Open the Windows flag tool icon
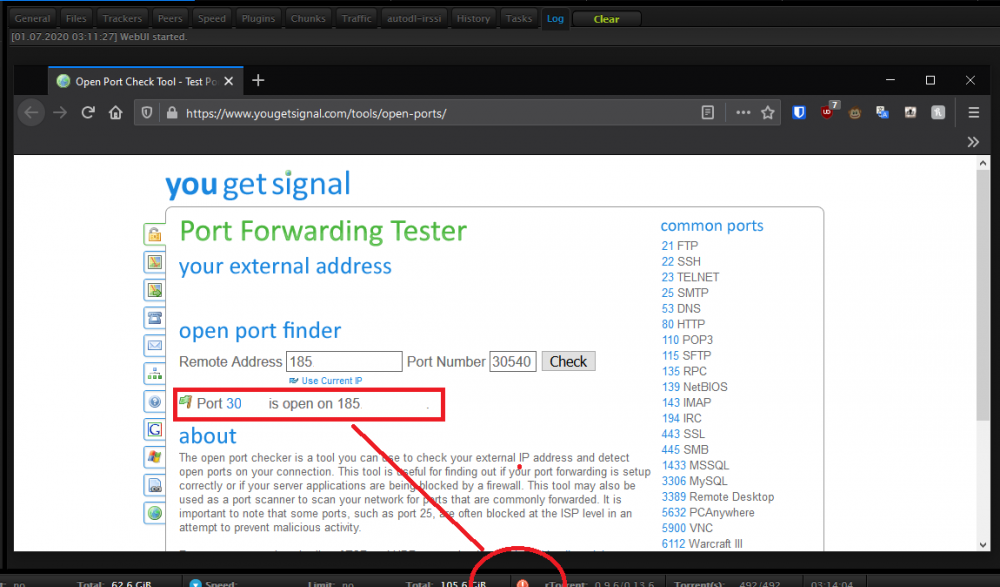The width and height of the screenshot is (1000, 587). click(x=154, y=457)
